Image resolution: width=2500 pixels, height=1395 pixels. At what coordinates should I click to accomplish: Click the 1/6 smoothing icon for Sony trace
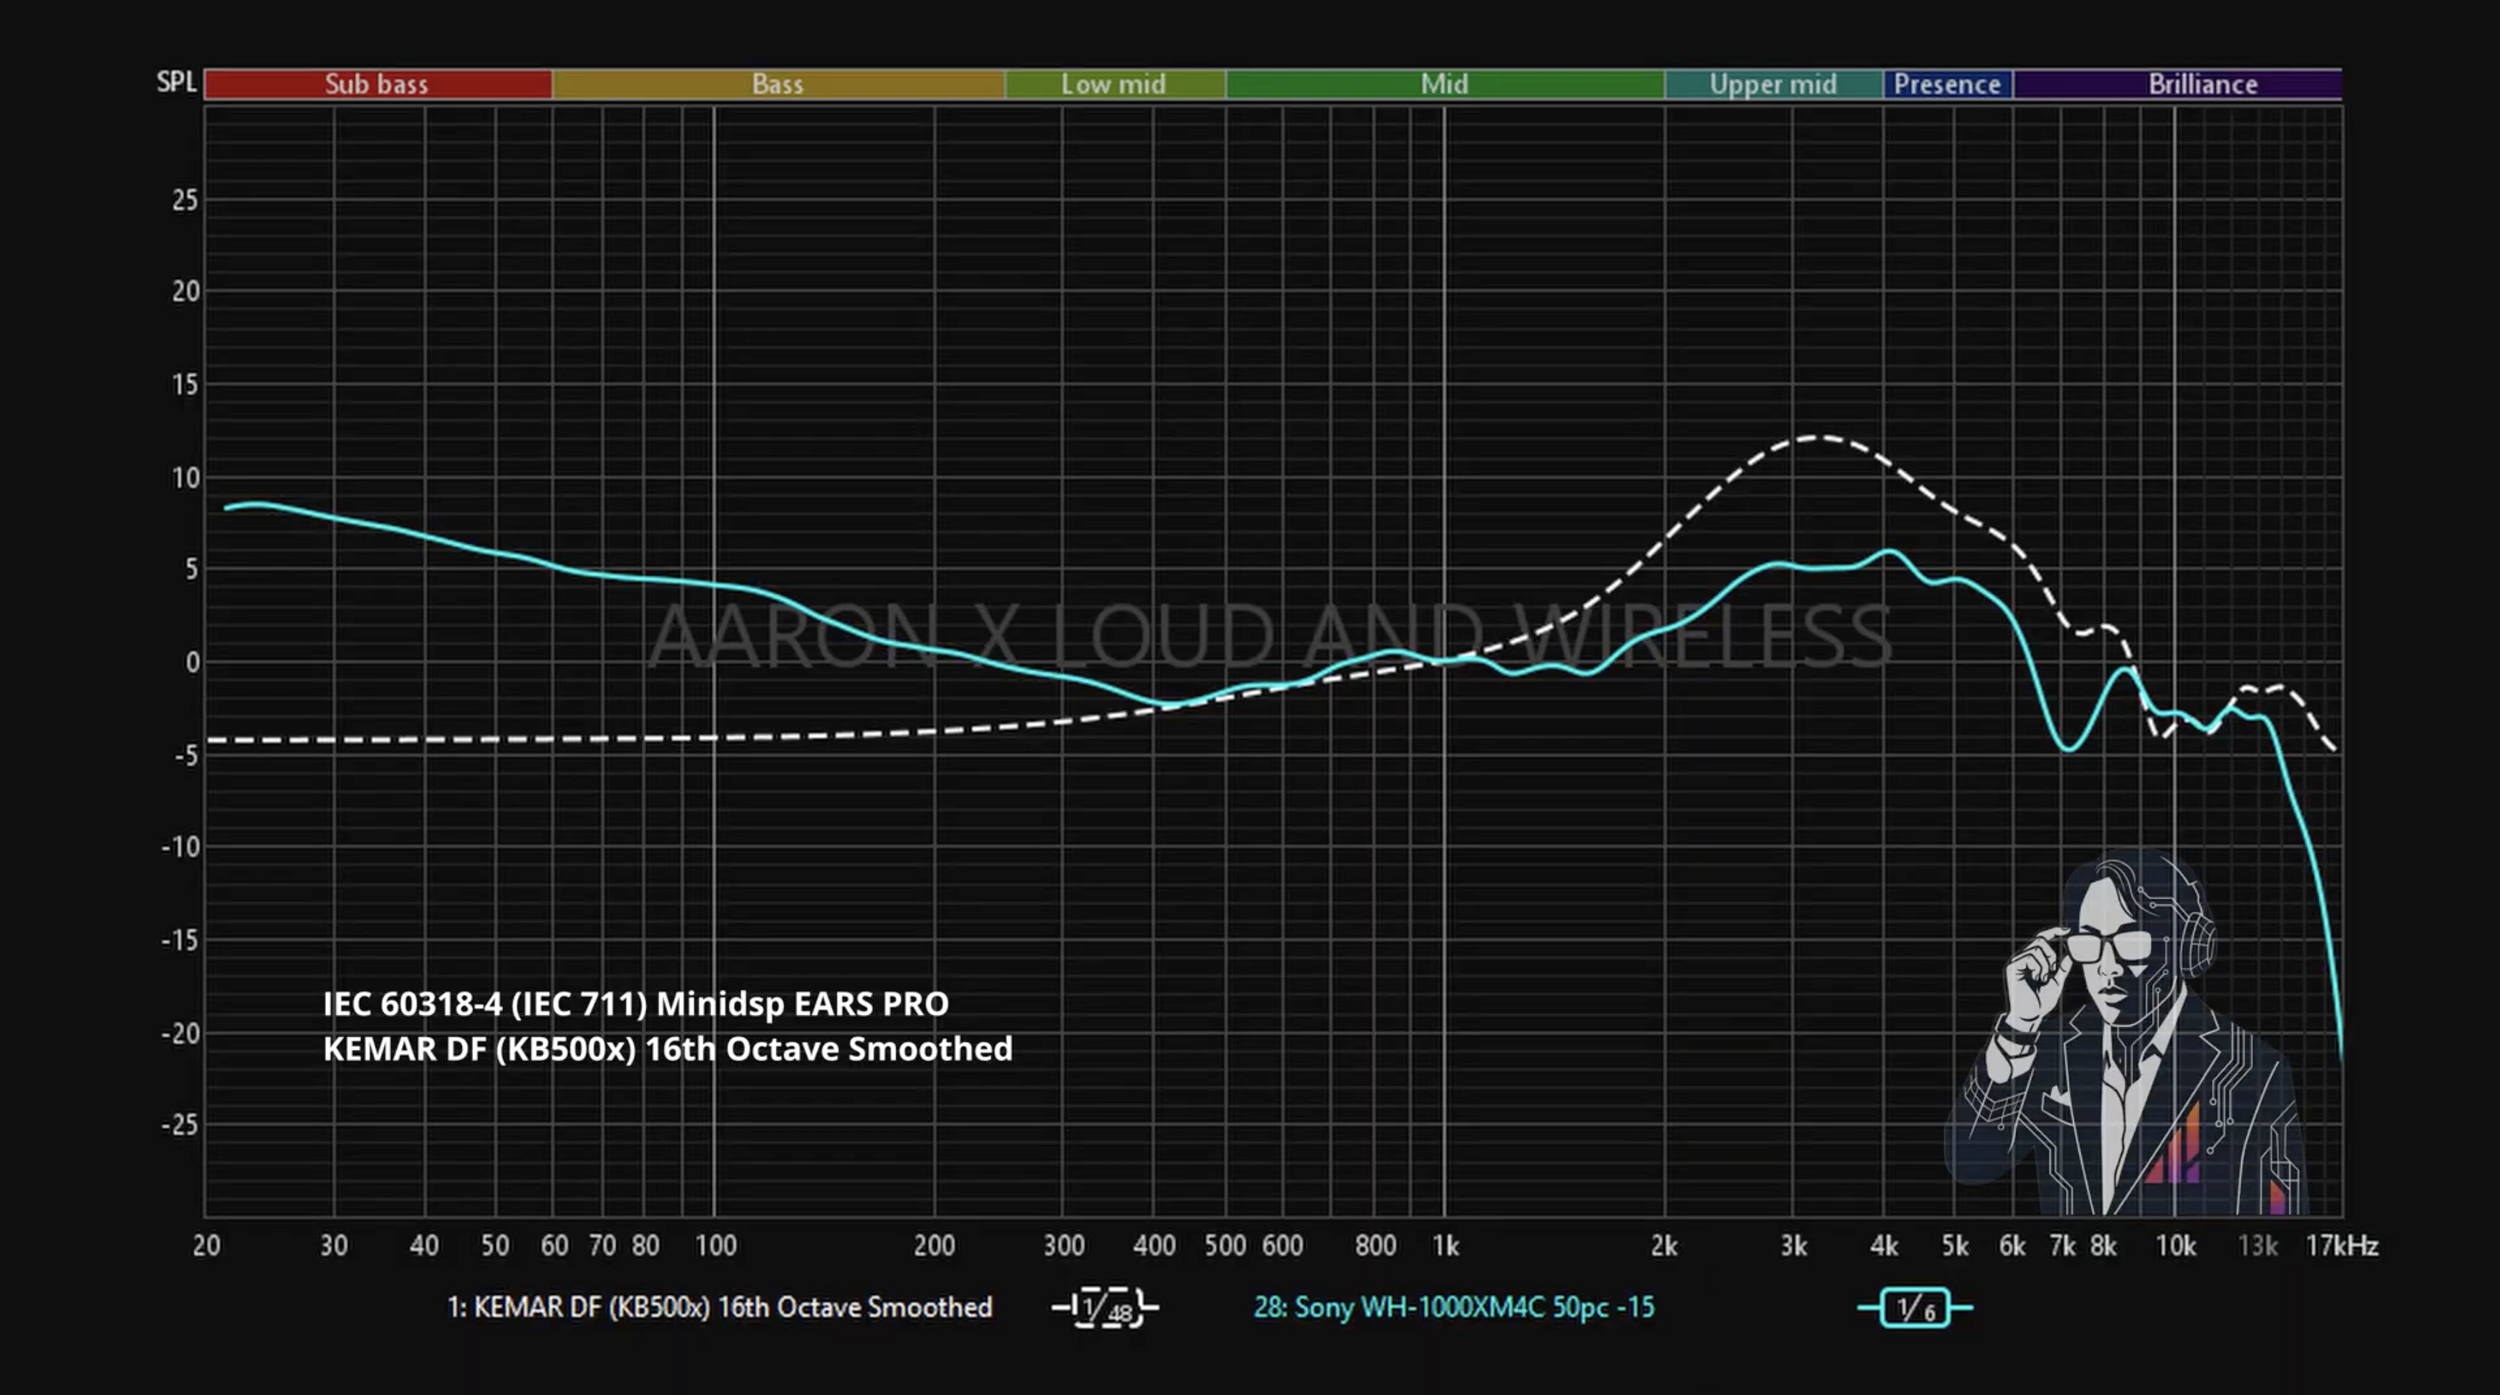tap(1915, 1307)
